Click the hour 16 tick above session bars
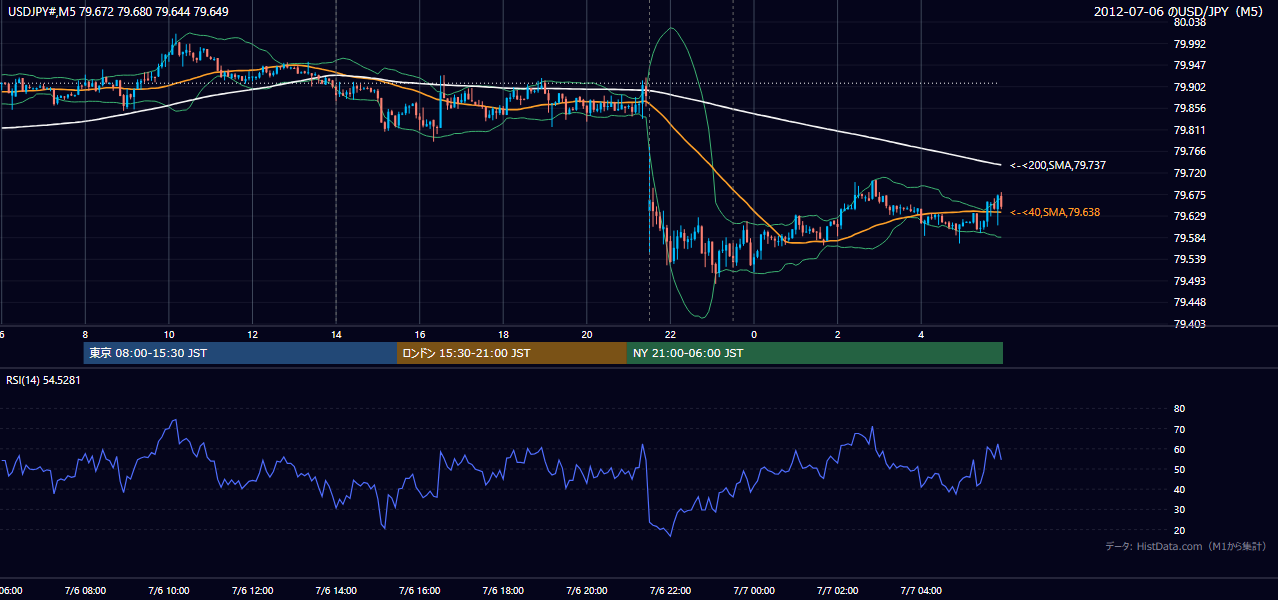 pyautogui.click(x=419, y=334)
